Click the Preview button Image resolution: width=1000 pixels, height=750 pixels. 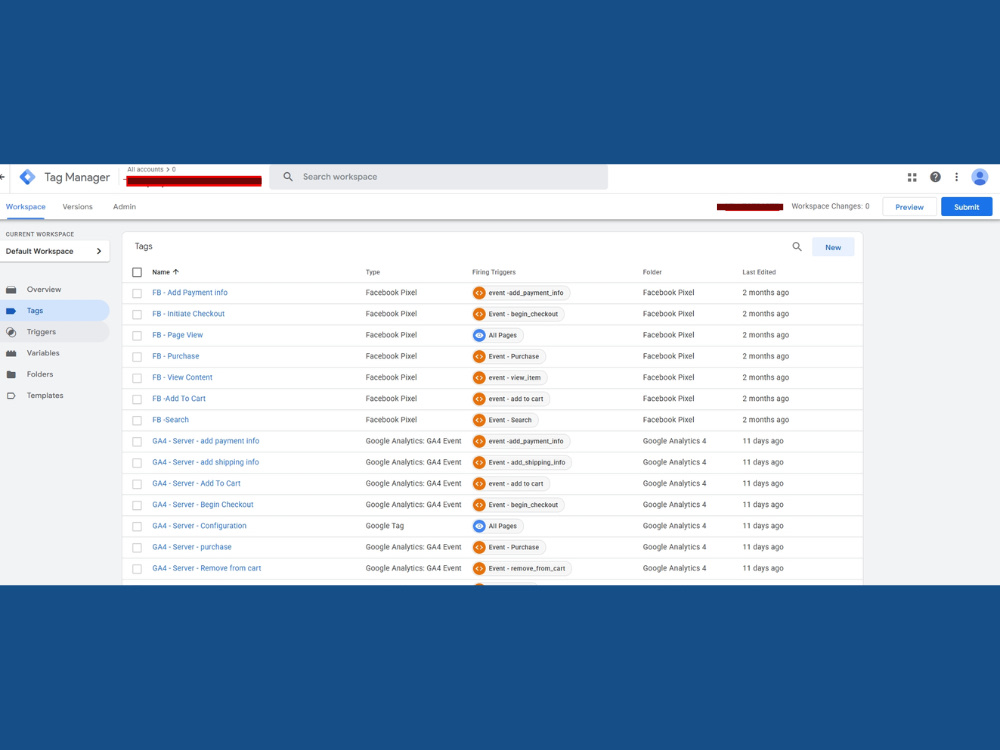click(x=909, y=207)
